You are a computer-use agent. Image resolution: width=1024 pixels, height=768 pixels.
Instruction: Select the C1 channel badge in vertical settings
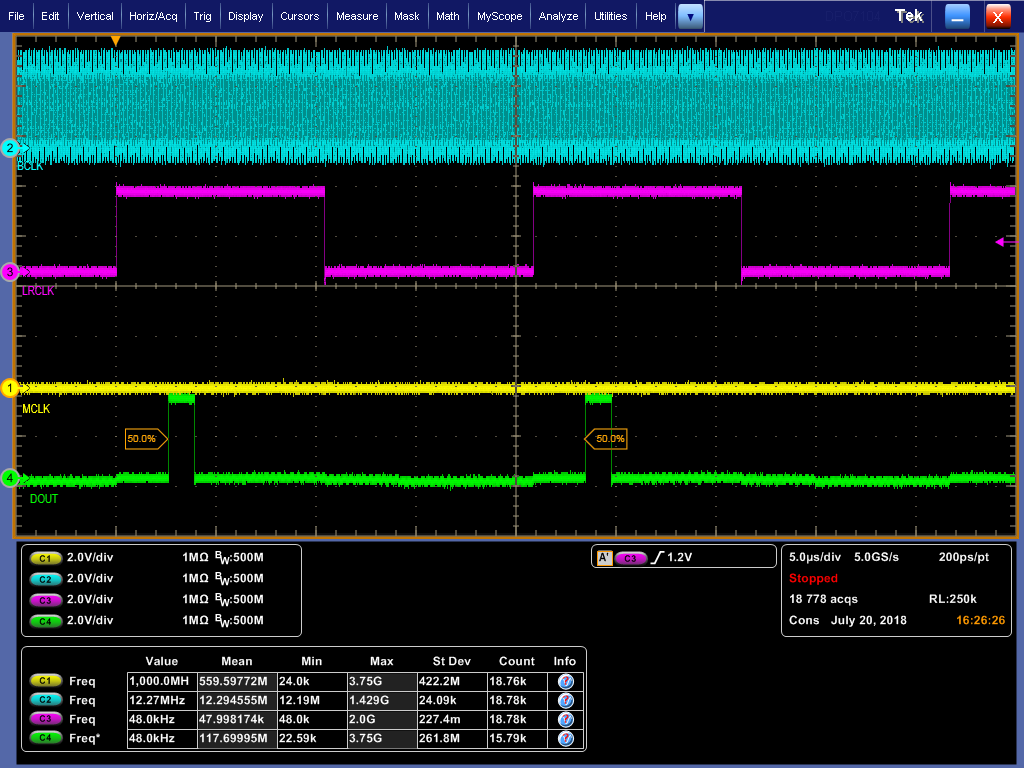click(44, 559)
